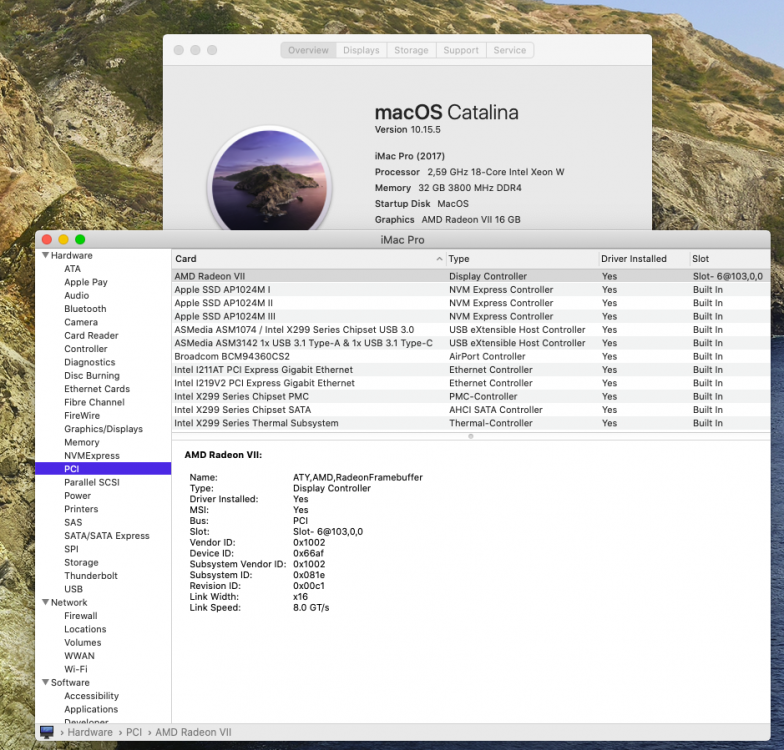
Task: Sort by the Card column header arrow
Action: (439, 258)
